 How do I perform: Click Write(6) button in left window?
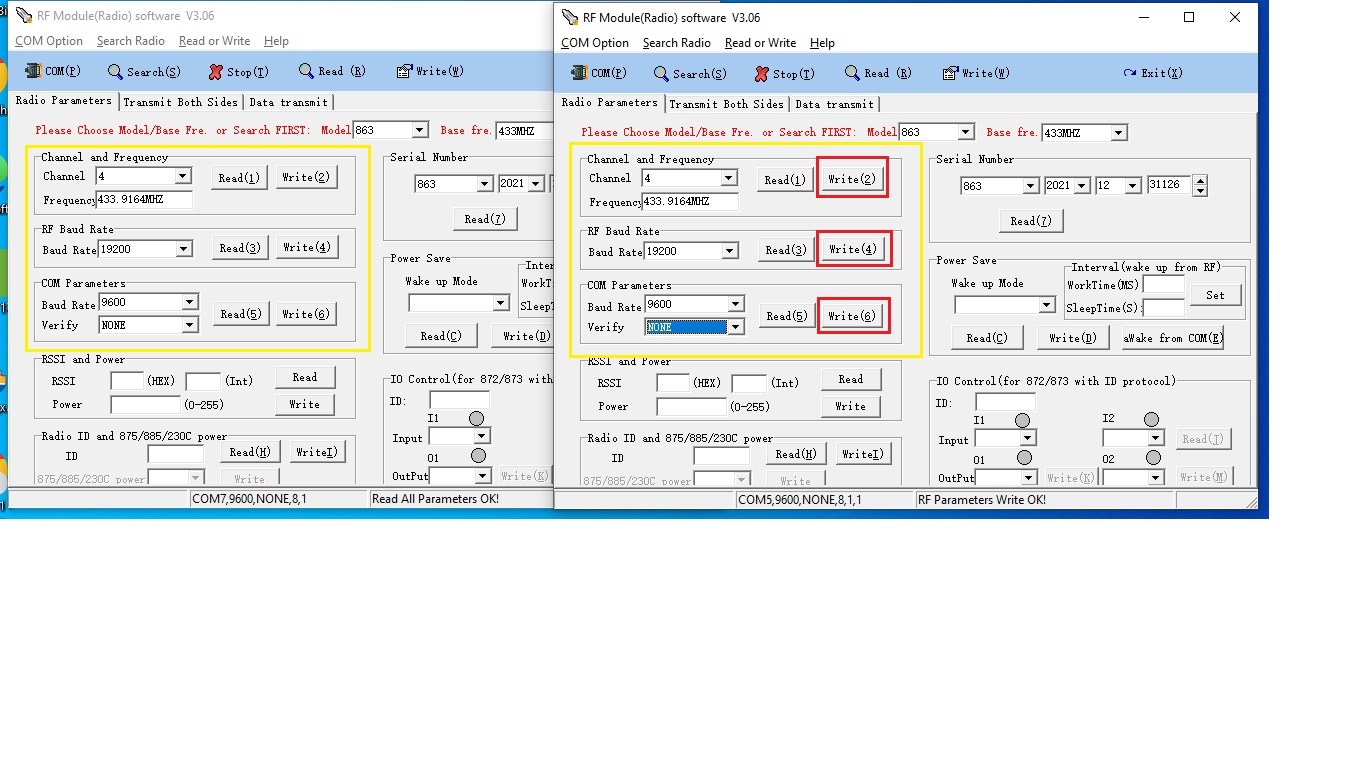click(306, 314)
